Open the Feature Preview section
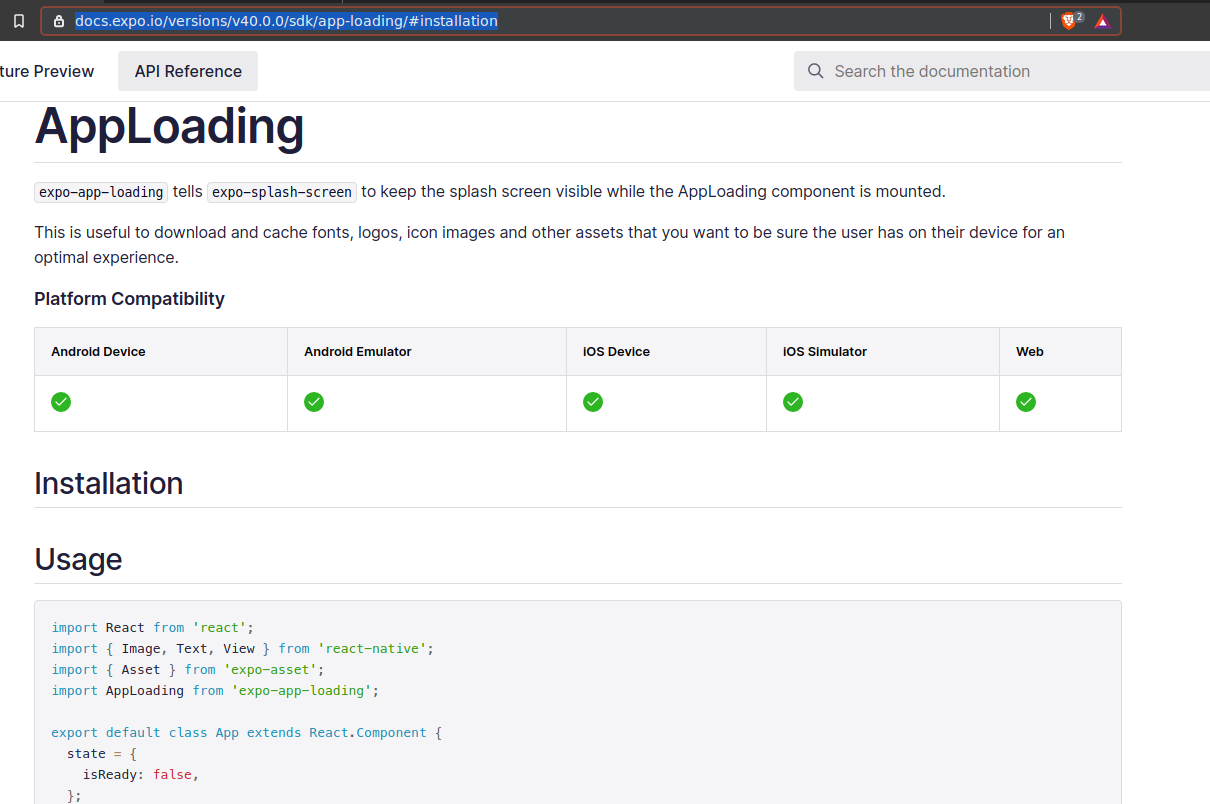 pyautogui.click(x=47, y=71)
